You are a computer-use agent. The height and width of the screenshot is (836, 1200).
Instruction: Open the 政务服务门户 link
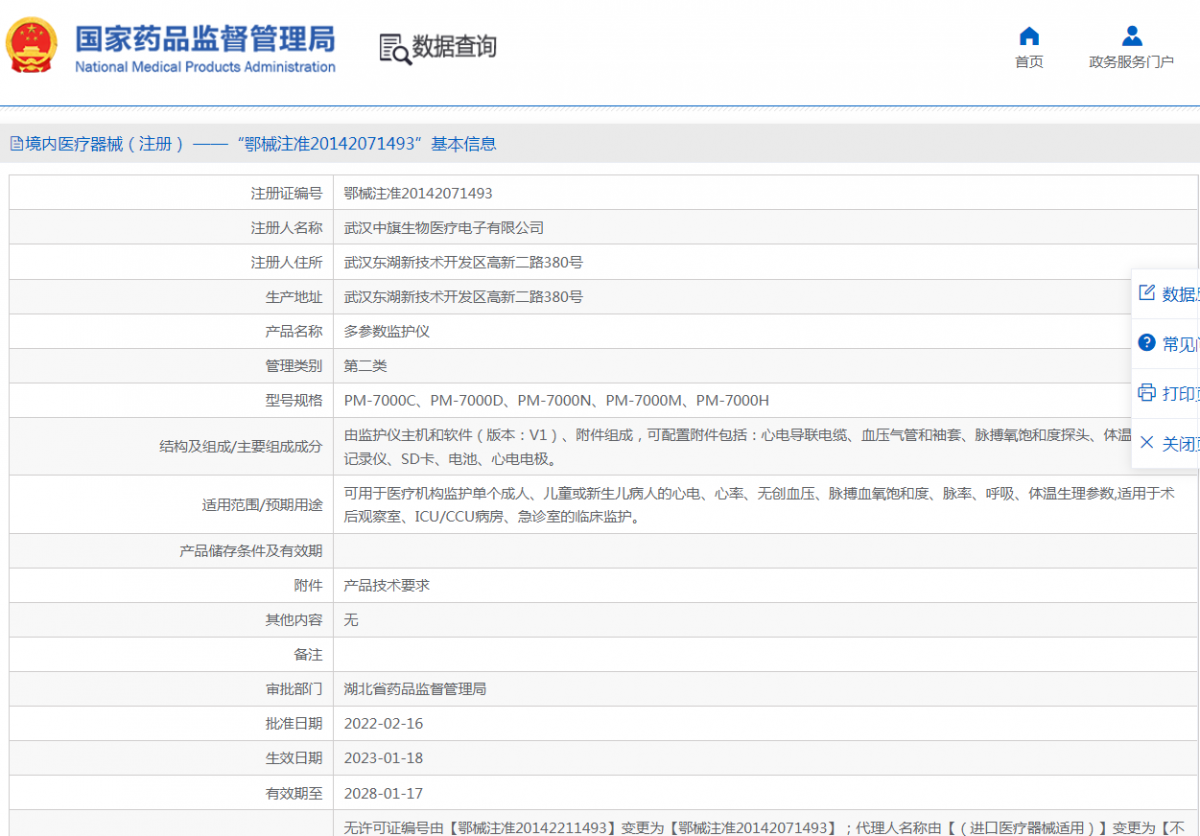1132,62
